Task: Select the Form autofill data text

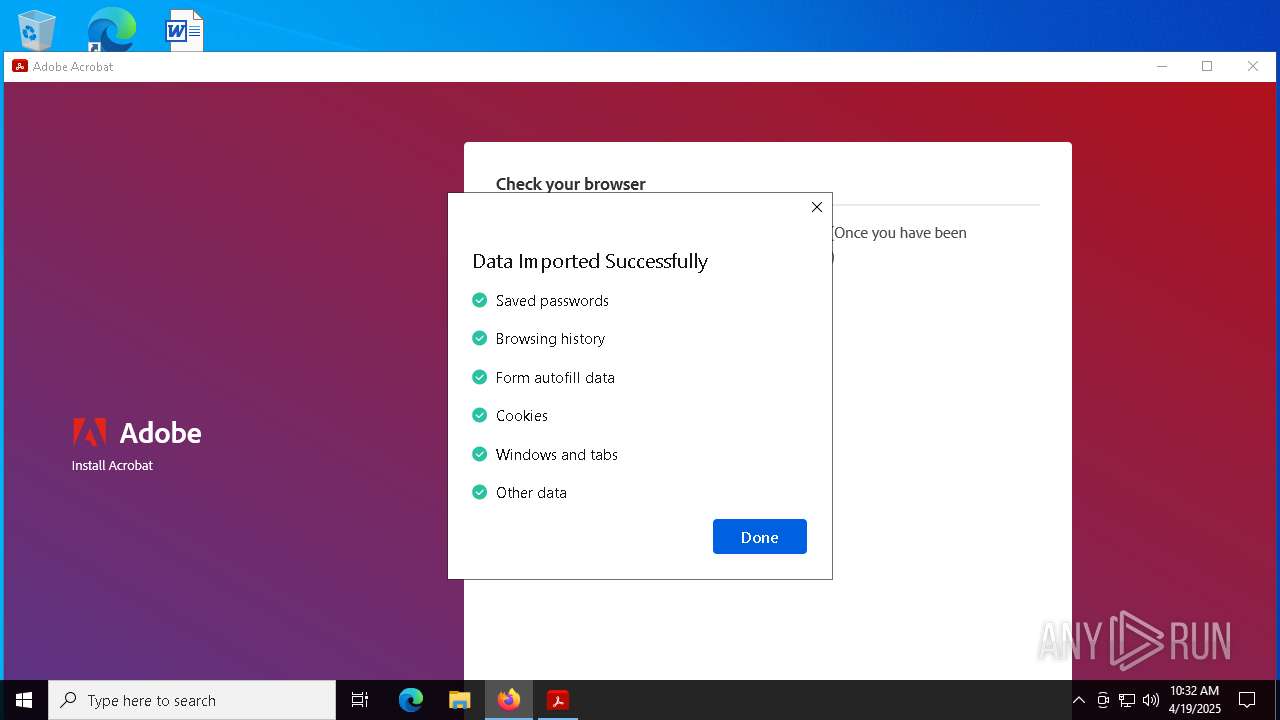Action: [555, 377]
